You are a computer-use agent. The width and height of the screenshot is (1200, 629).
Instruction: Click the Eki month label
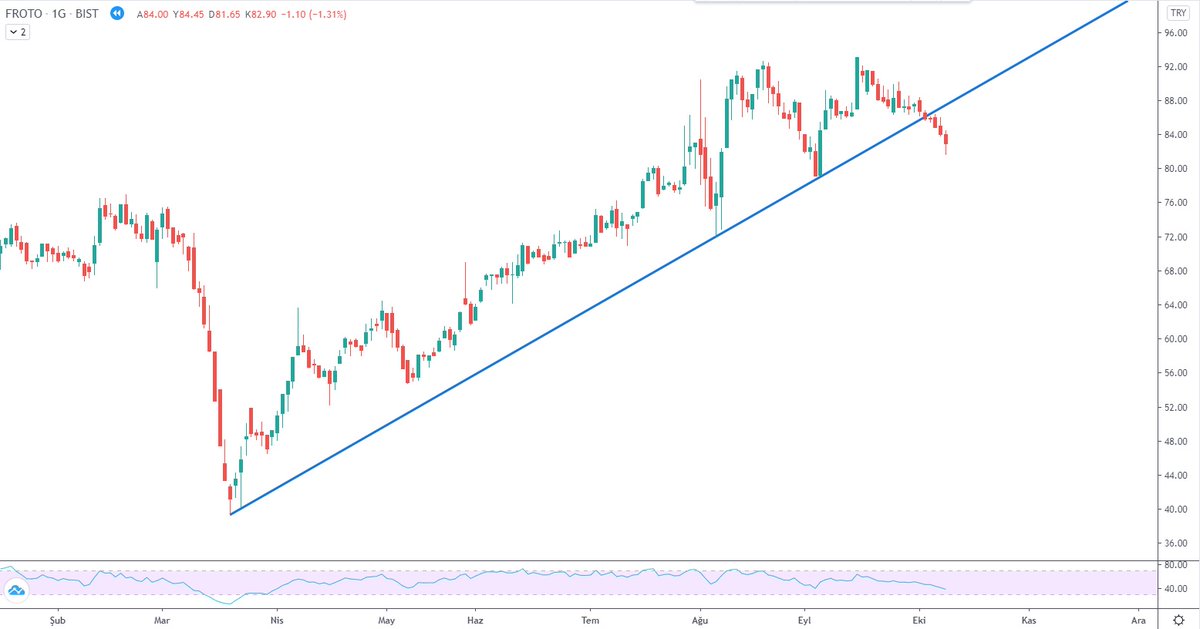919,620
